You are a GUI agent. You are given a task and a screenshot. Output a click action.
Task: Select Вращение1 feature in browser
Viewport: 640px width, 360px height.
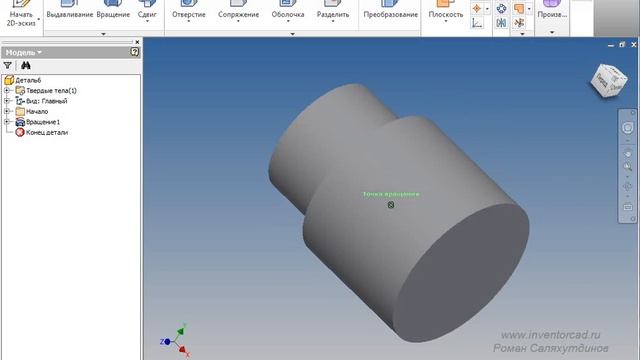(38, 122)
